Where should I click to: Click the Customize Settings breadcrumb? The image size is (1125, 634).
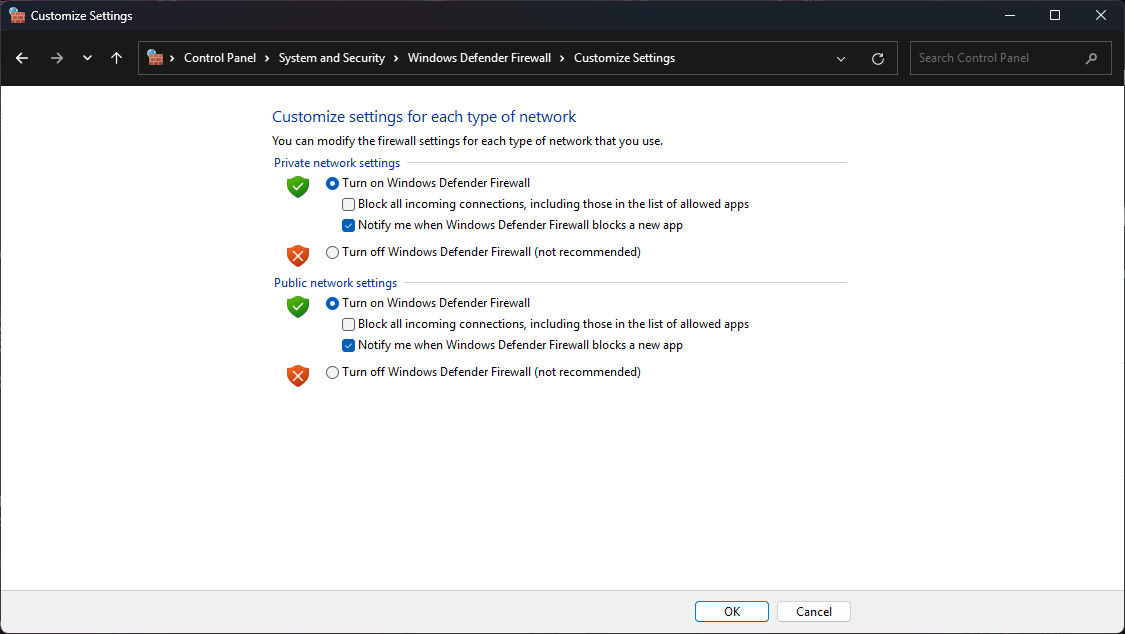pos(624,58)
